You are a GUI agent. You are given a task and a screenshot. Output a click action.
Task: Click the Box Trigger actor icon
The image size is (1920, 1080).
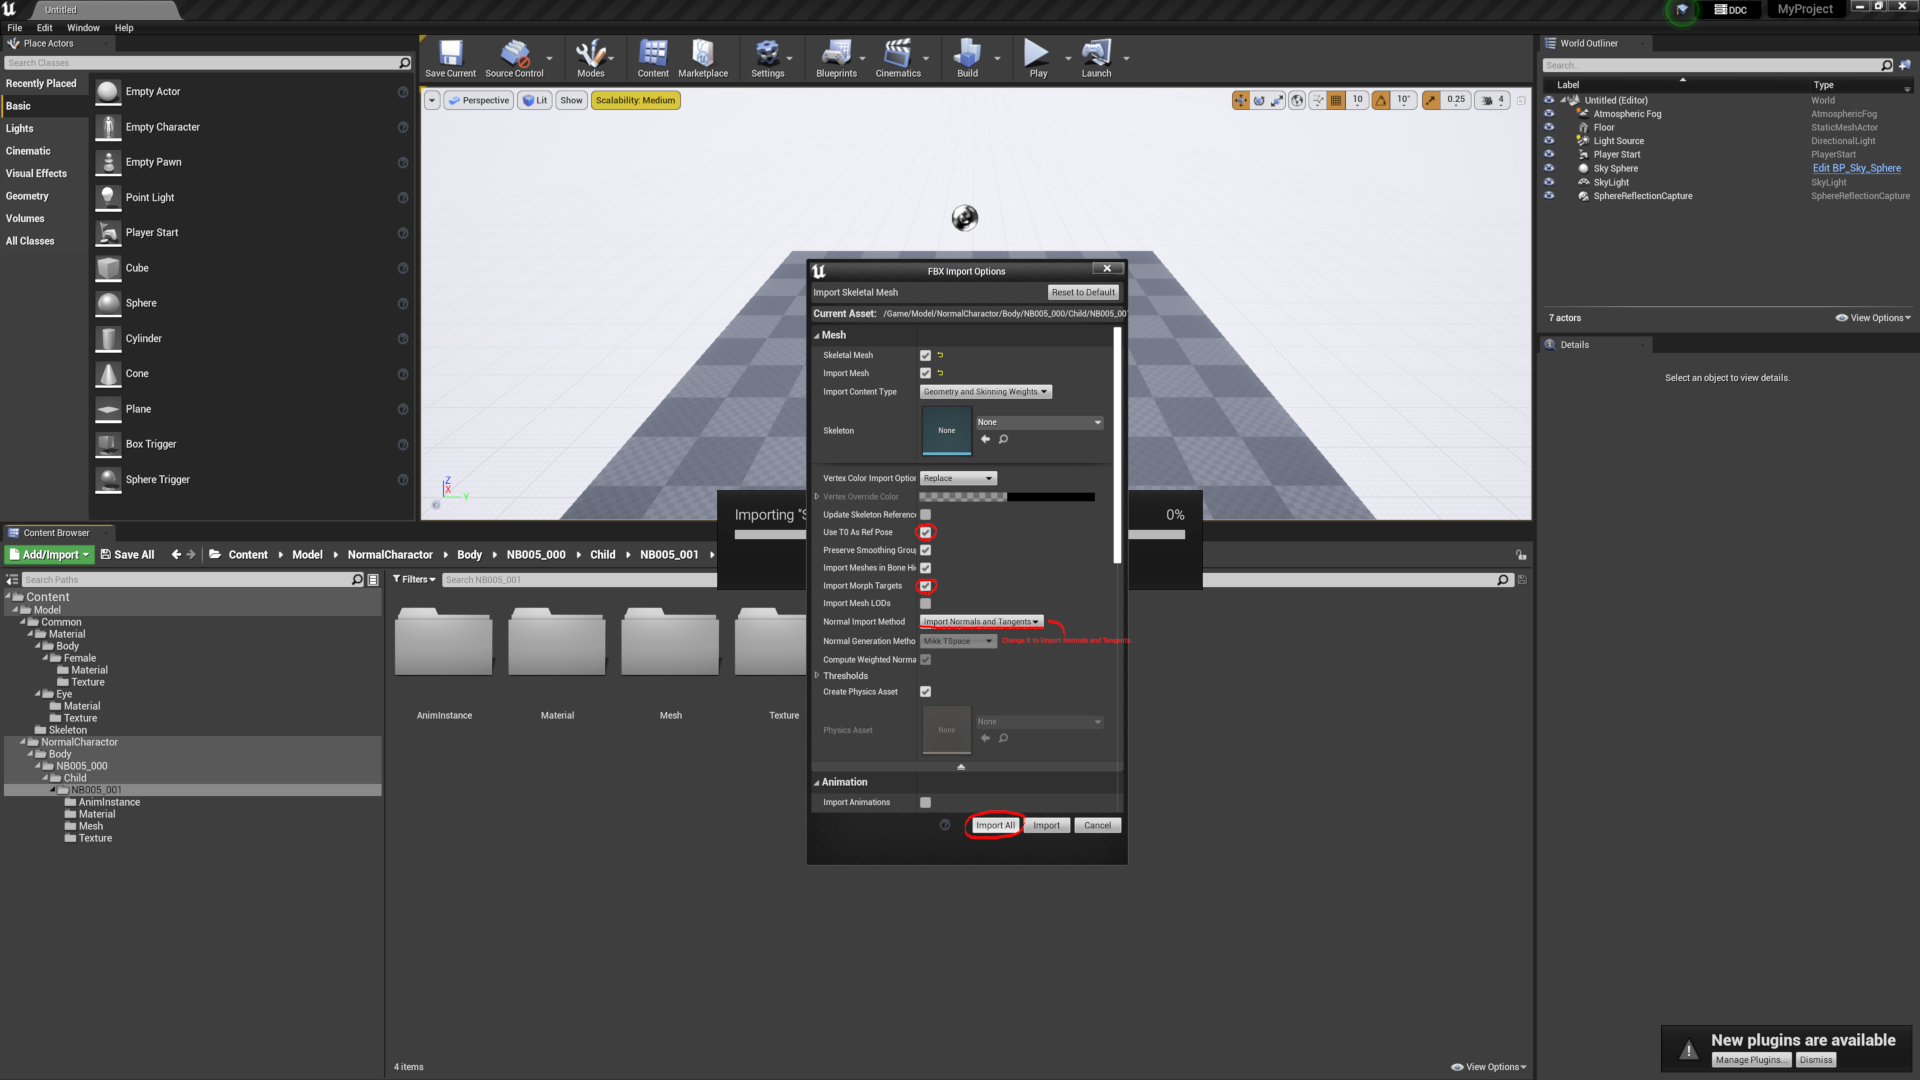[108, 444]
